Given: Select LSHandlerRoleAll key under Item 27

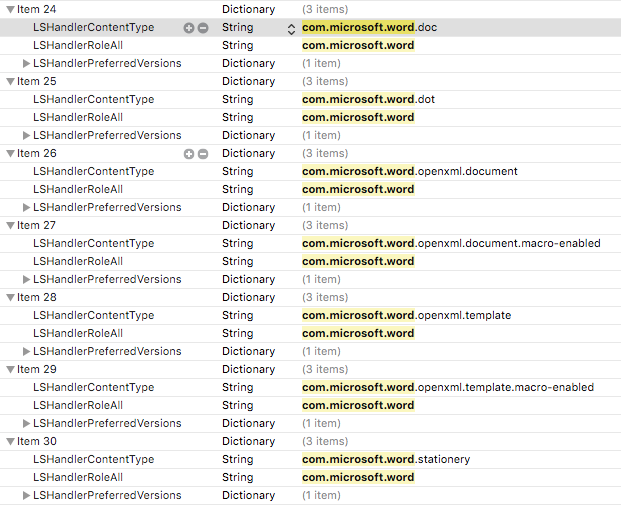Looking at the screenshot, I should pos(78,262).
